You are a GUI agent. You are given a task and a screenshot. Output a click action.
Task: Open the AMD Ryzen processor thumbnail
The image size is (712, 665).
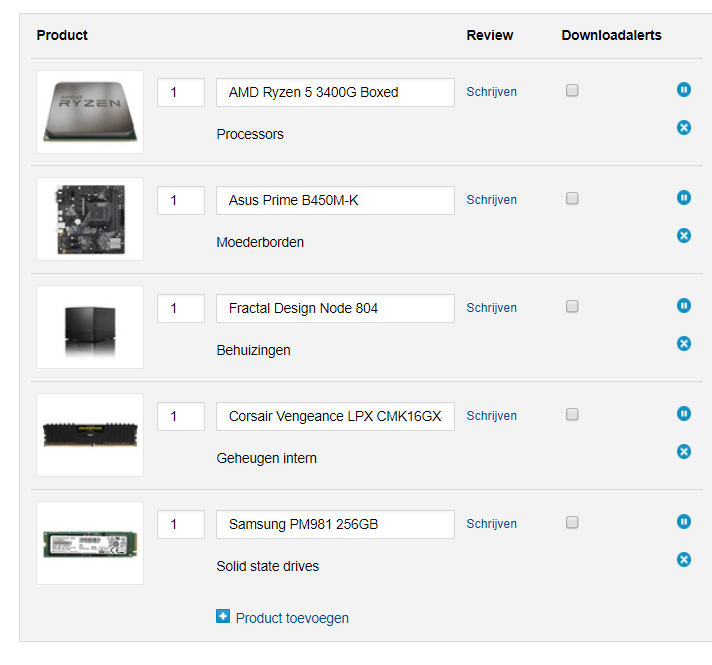(x=90, y=112)
